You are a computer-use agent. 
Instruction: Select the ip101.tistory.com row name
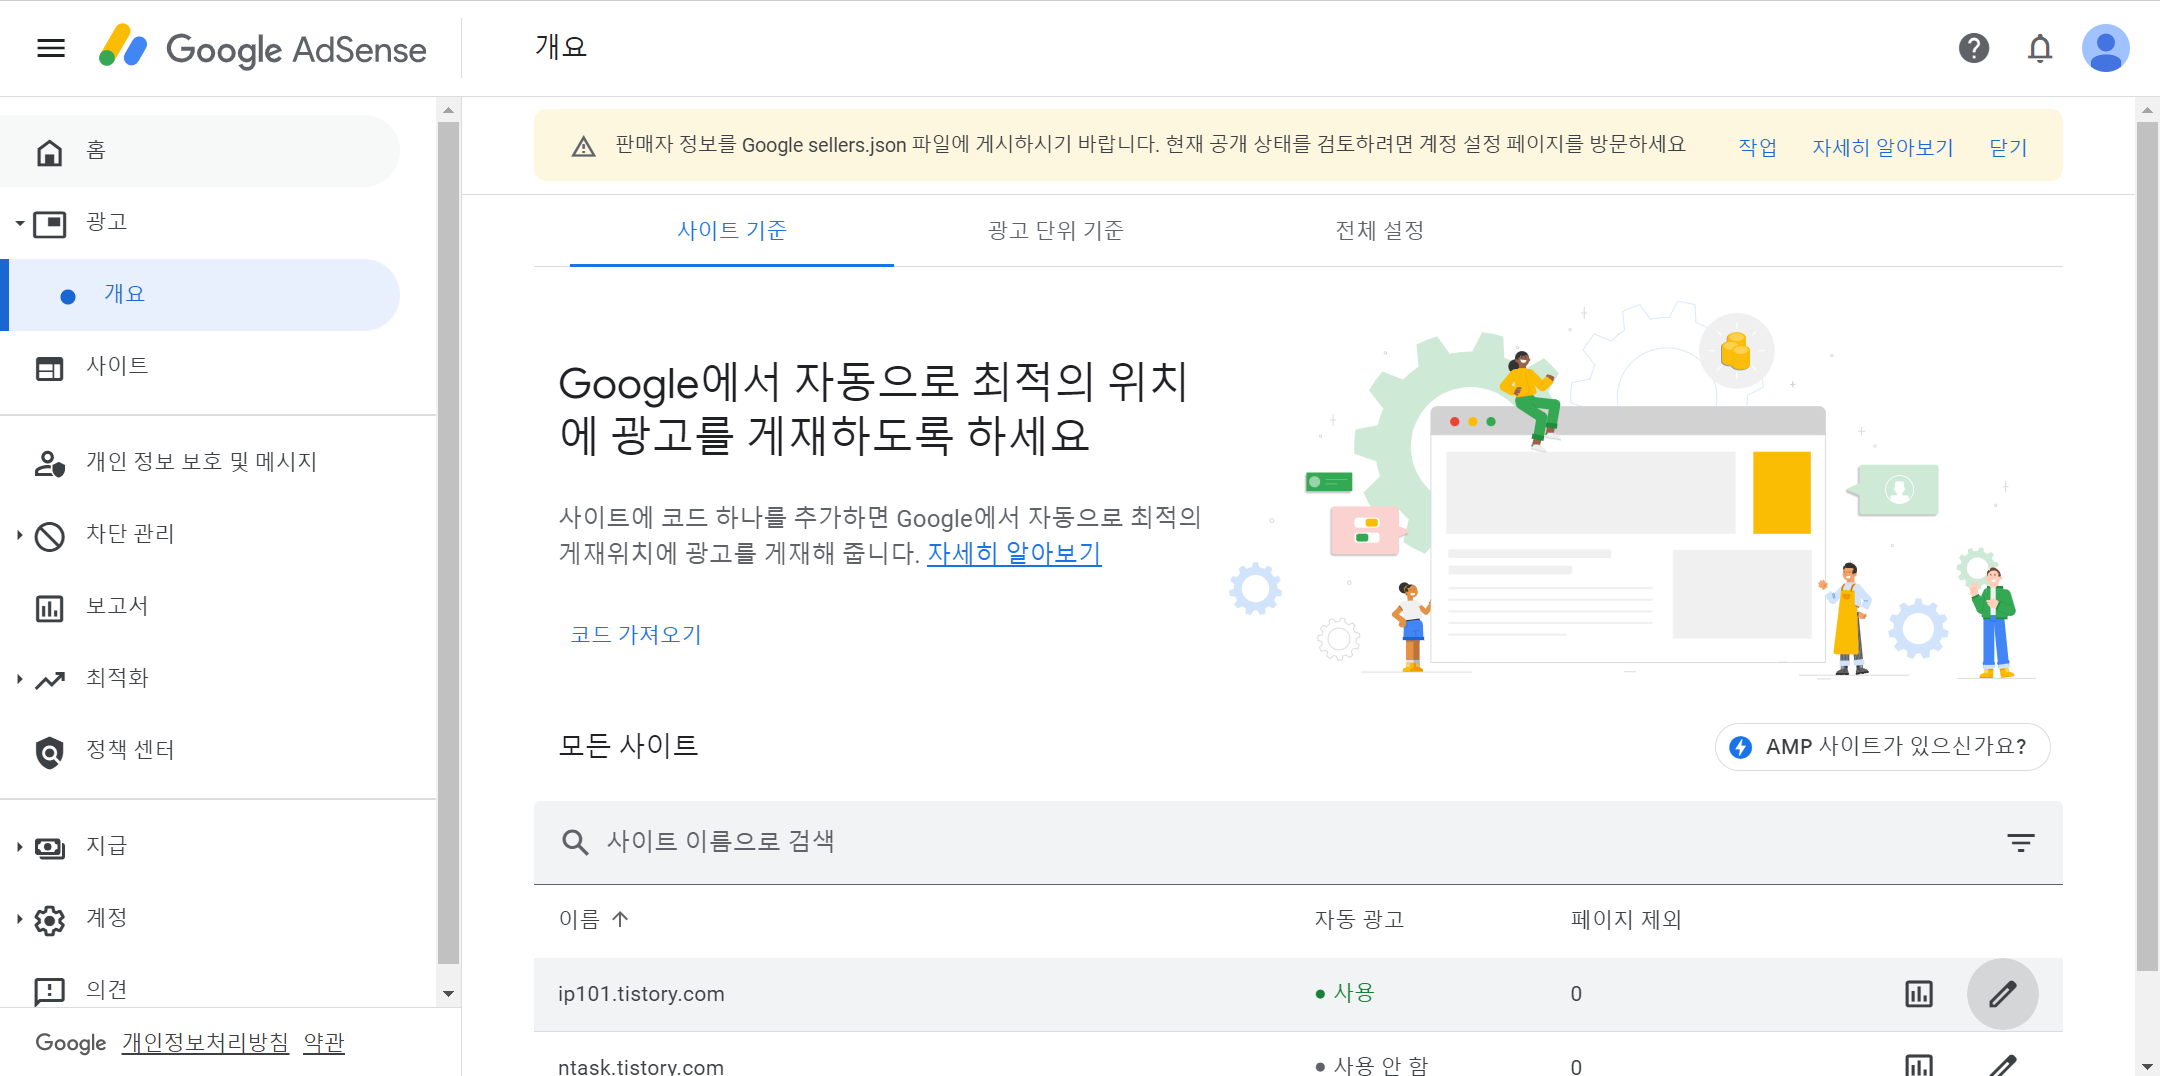tap(641, 994)
